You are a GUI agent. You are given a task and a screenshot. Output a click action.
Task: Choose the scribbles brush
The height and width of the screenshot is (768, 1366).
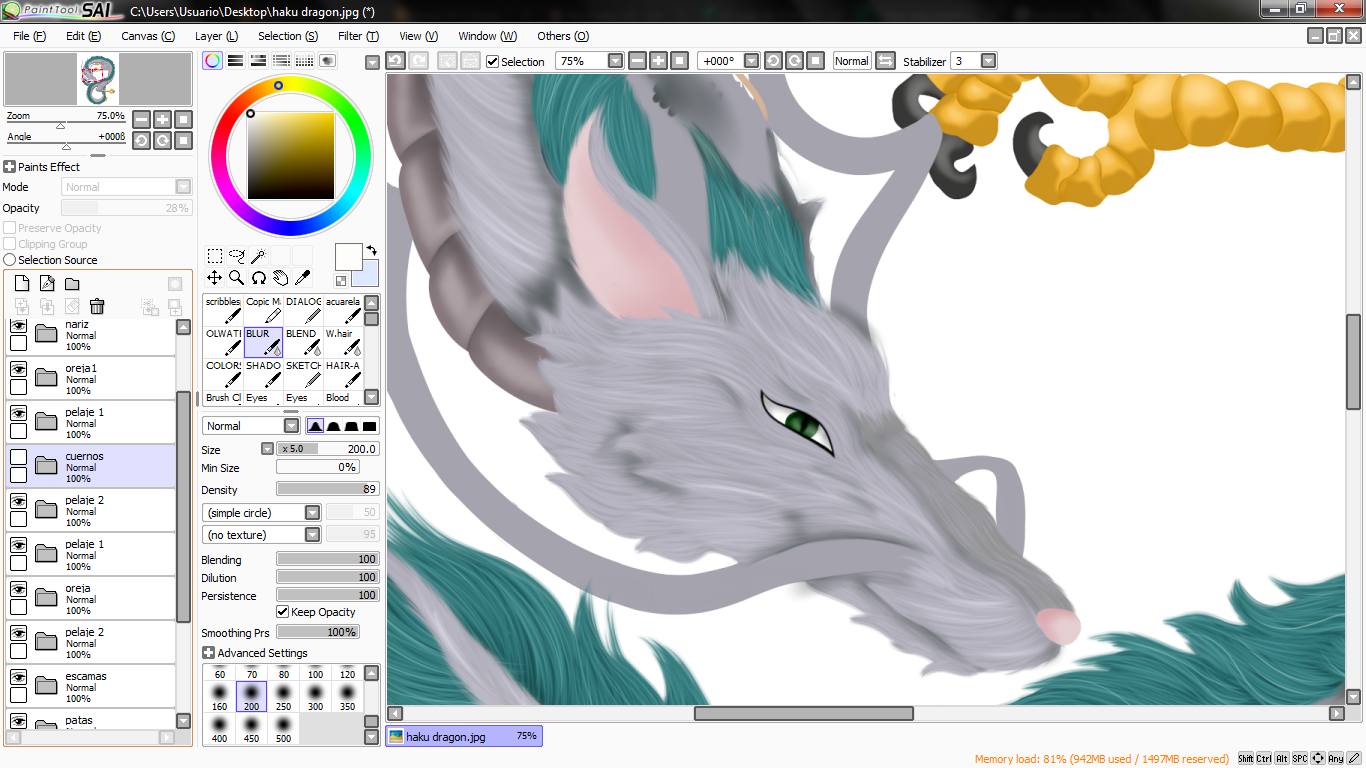pos(223,310)
